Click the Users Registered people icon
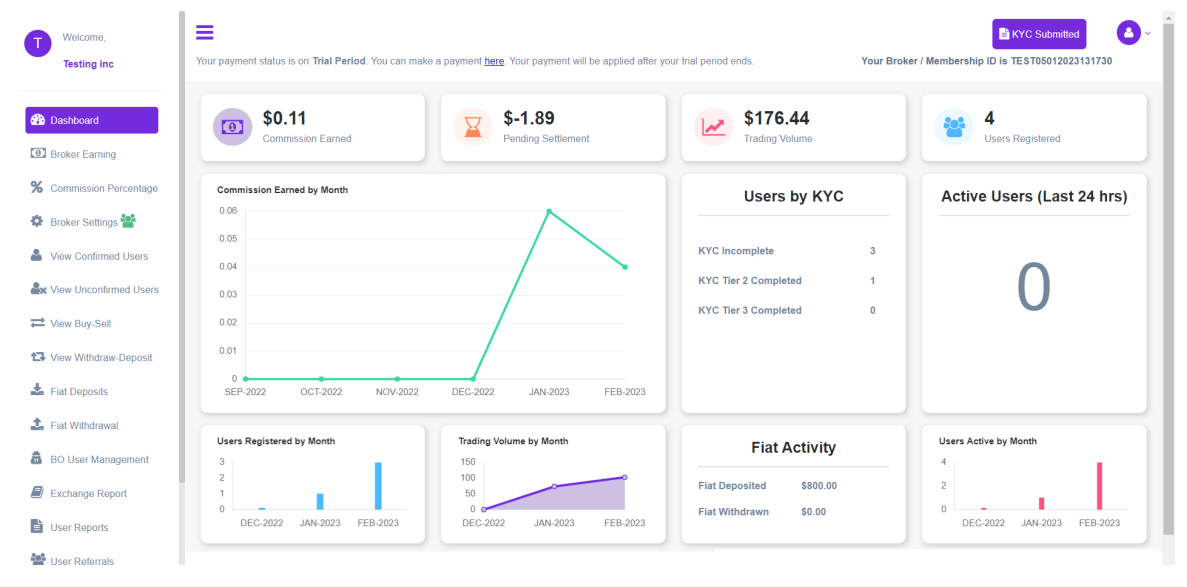 coord(954,127)
